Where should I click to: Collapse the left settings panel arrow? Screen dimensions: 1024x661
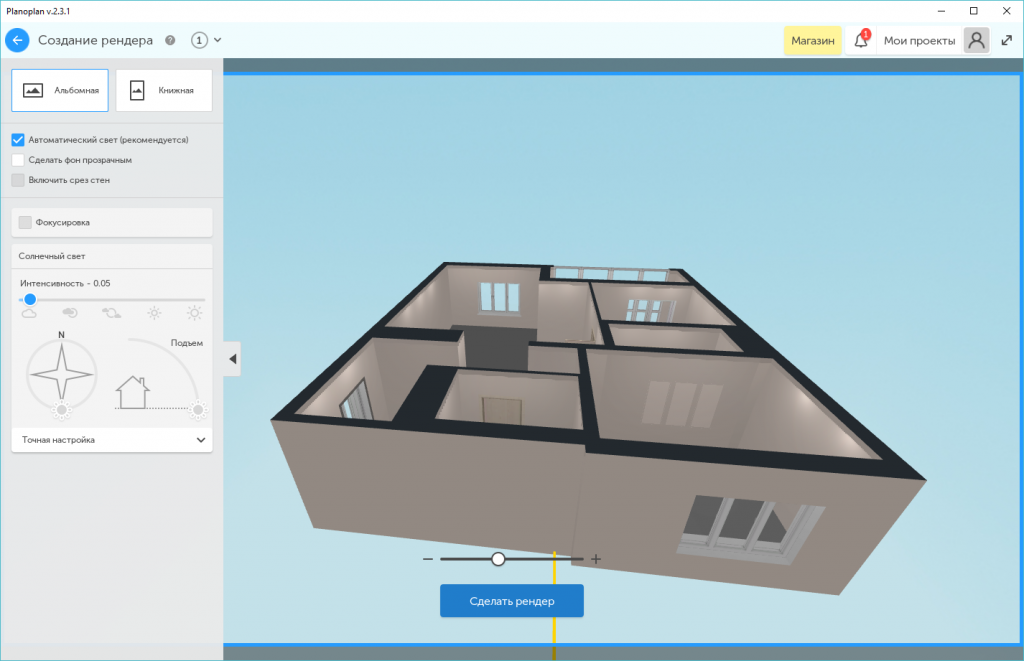coord(232,358)
